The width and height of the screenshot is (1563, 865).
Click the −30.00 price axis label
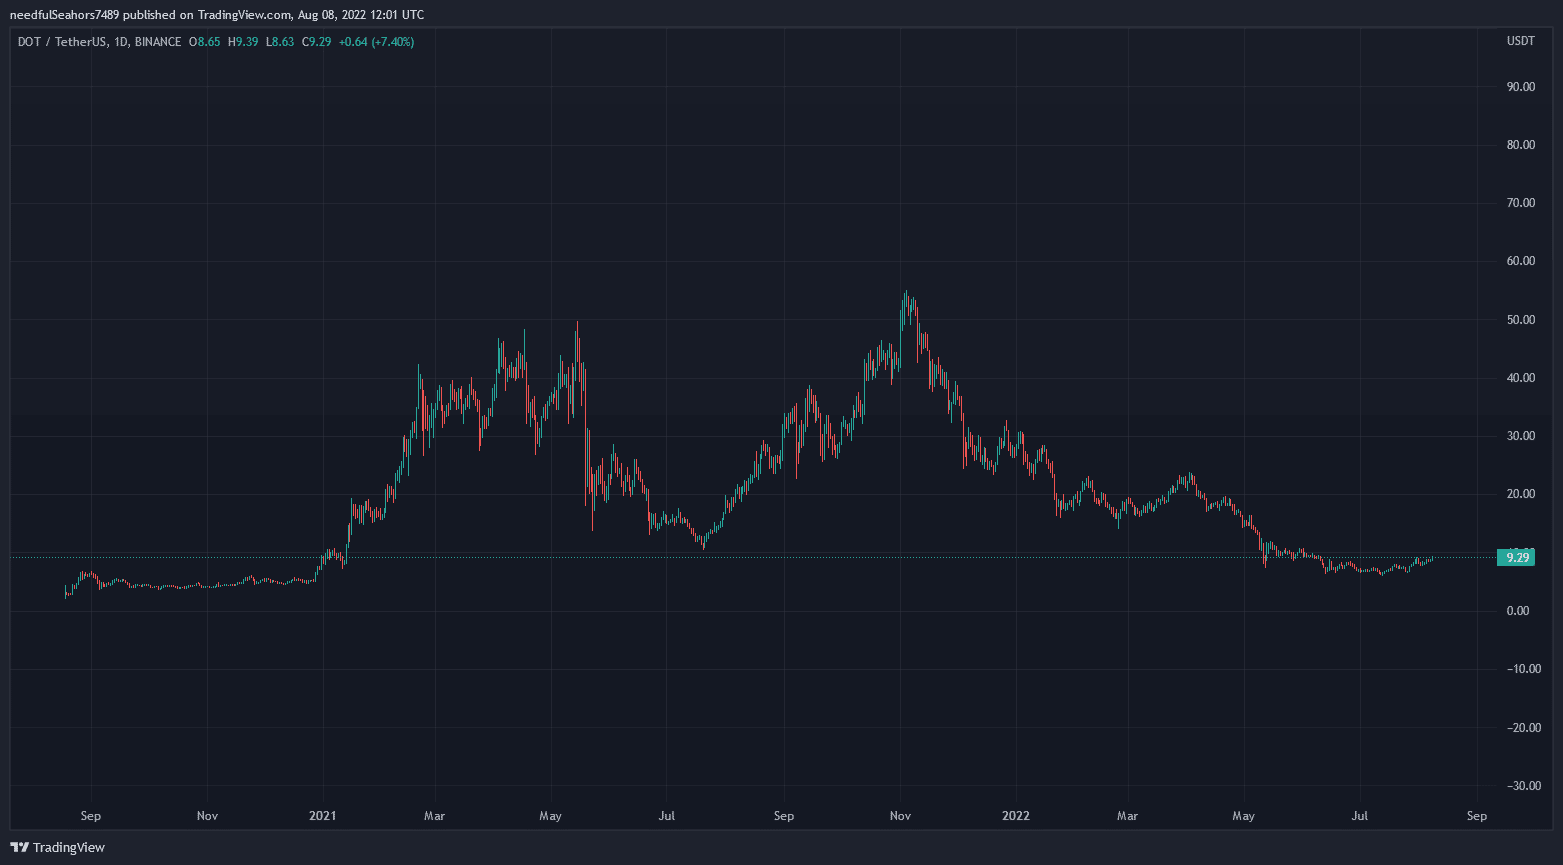click(x=1520, y=786)
